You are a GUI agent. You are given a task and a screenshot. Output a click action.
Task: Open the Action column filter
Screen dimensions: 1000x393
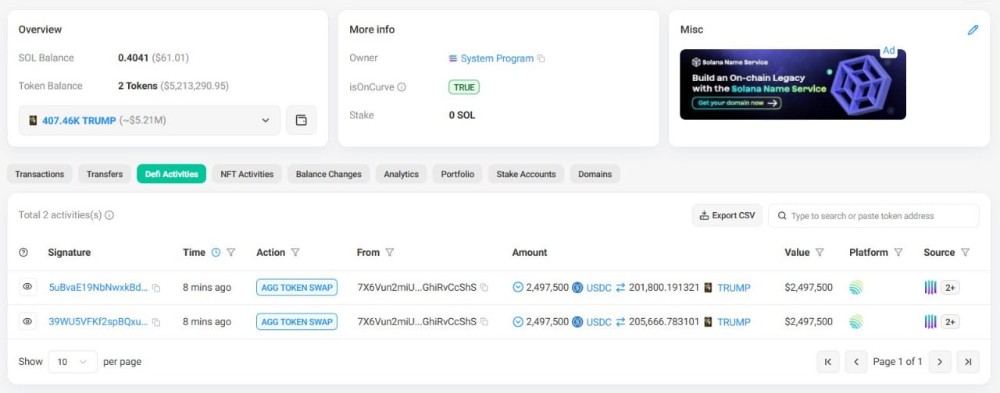(x=295, y=253)
